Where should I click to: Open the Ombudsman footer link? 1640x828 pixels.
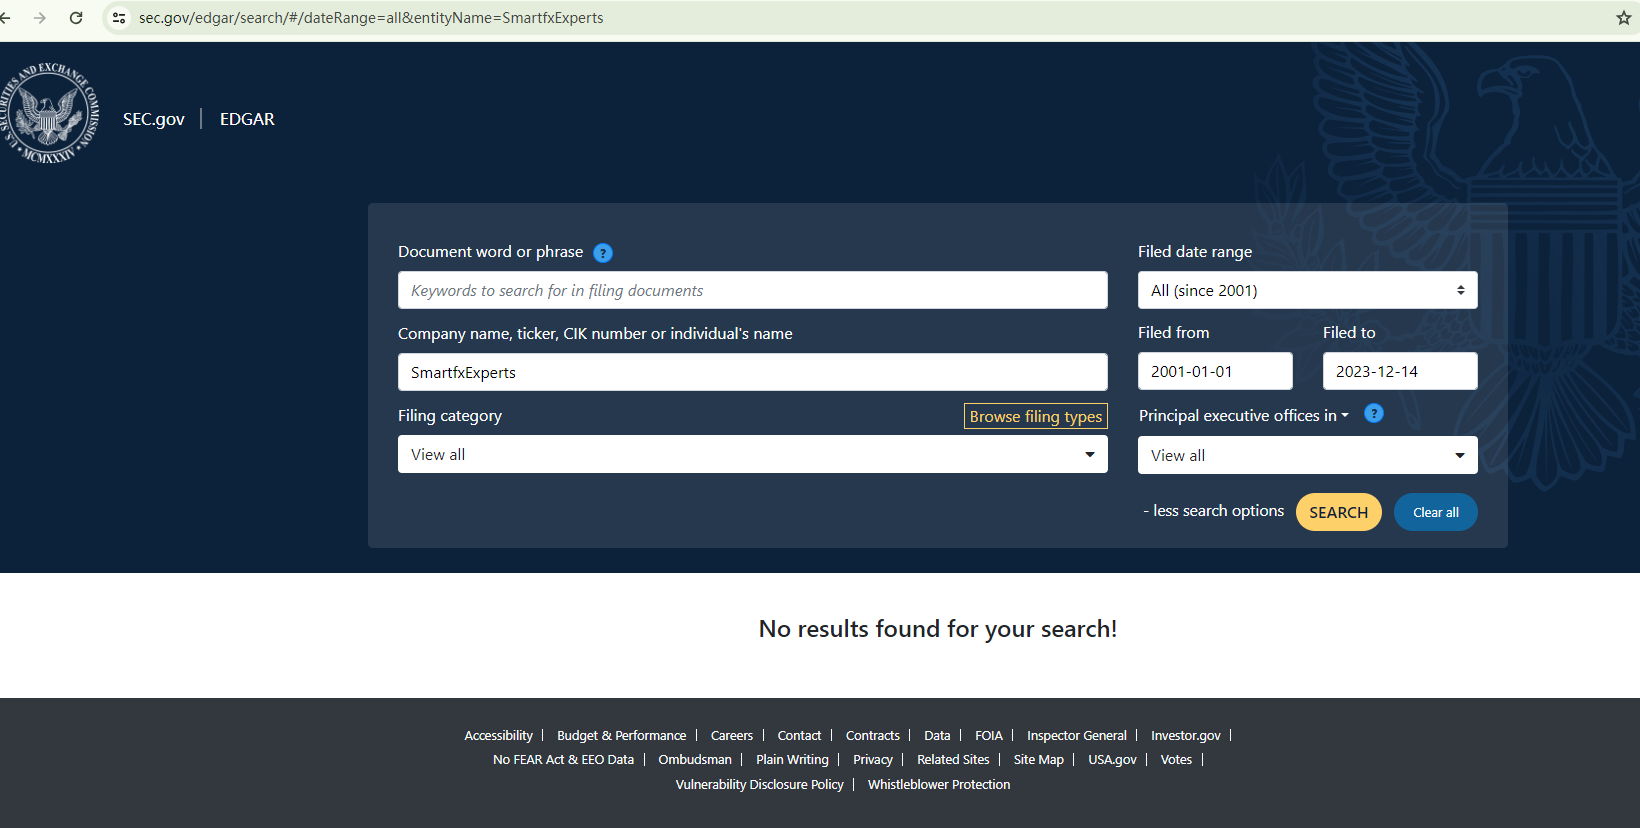[695, 760]
